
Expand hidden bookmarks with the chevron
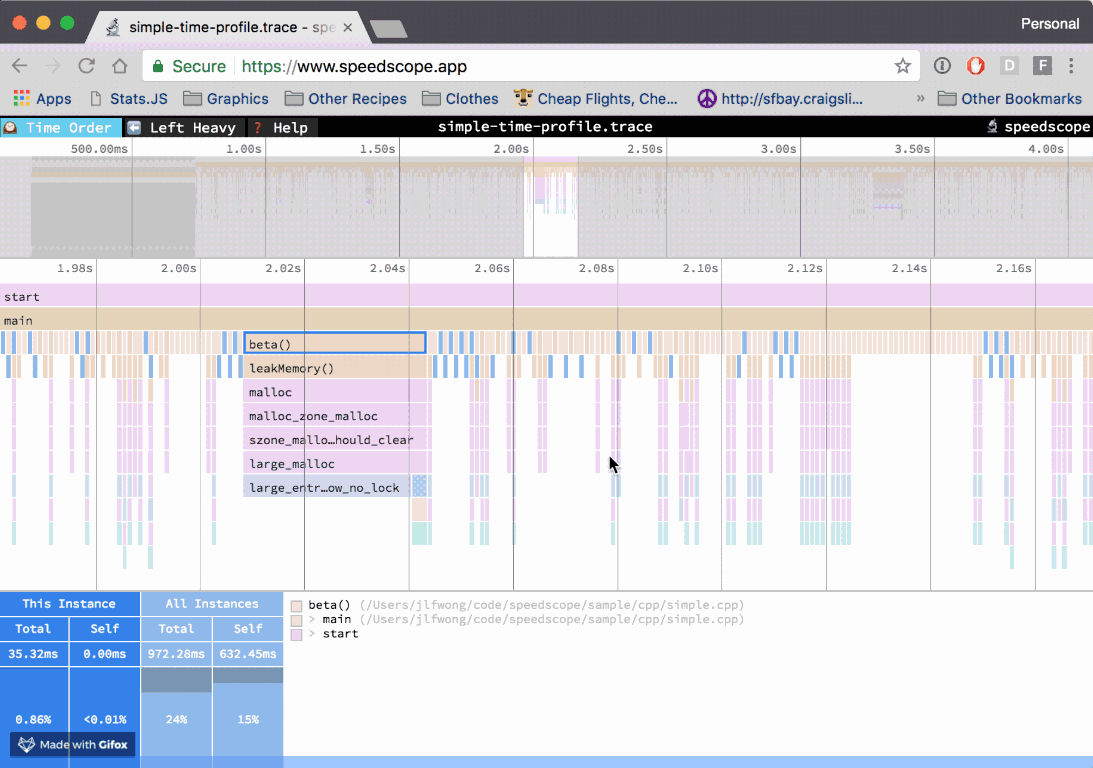pyautogui.click(x=920, y=99)
